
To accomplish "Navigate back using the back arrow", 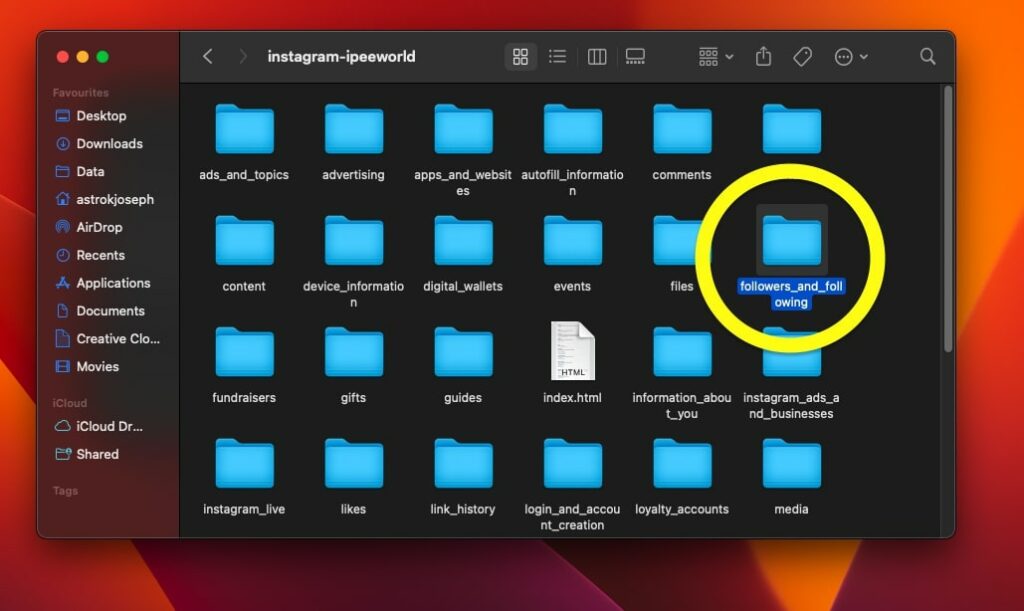I will tap(207, 57).
